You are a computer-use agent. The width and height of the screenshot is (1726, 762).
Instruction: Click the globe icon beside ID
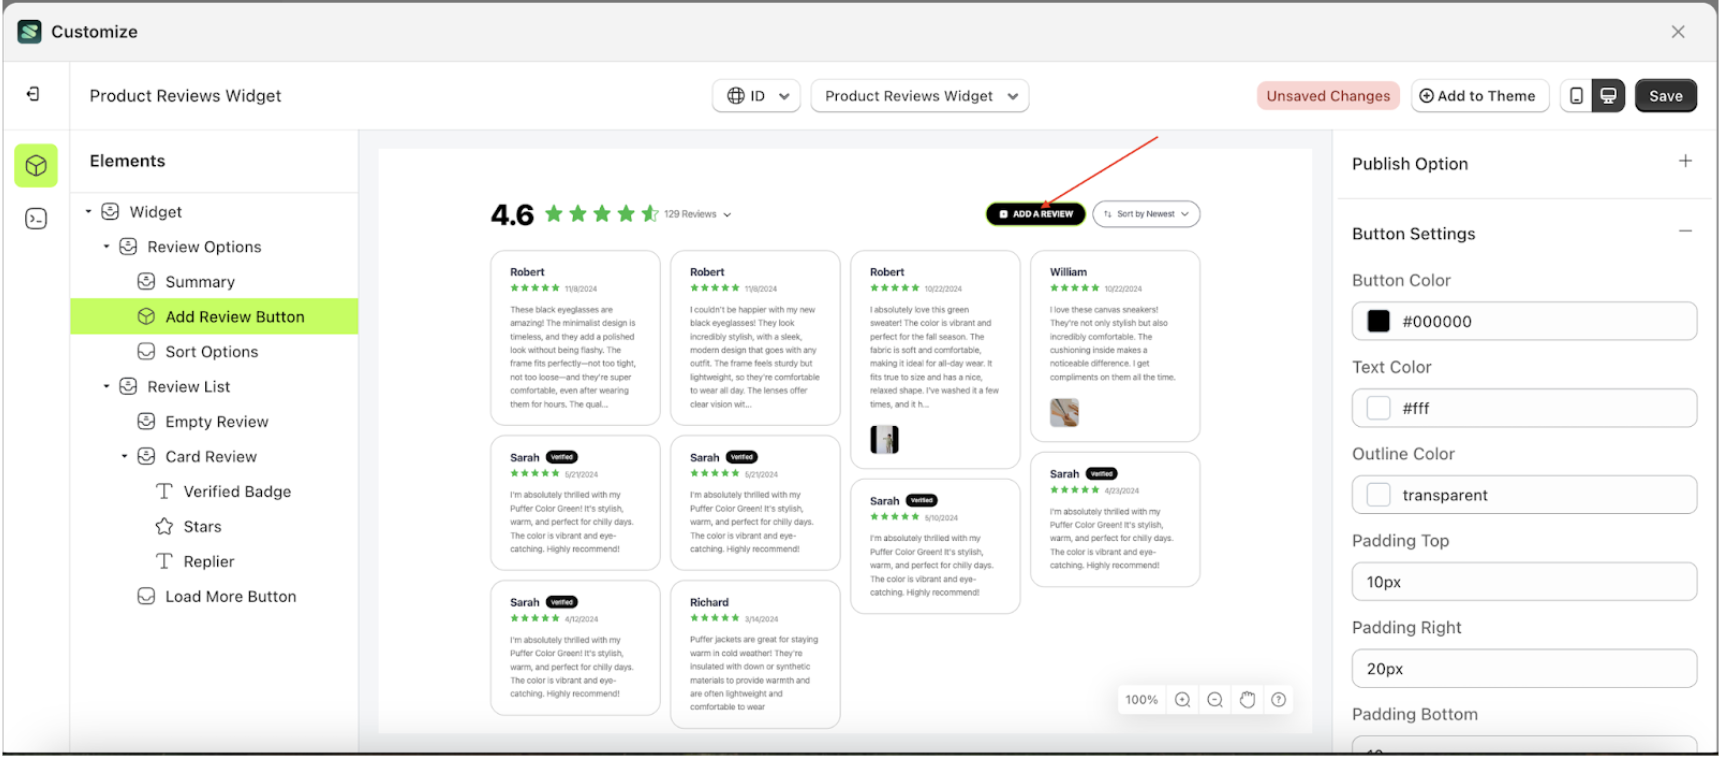736,96
